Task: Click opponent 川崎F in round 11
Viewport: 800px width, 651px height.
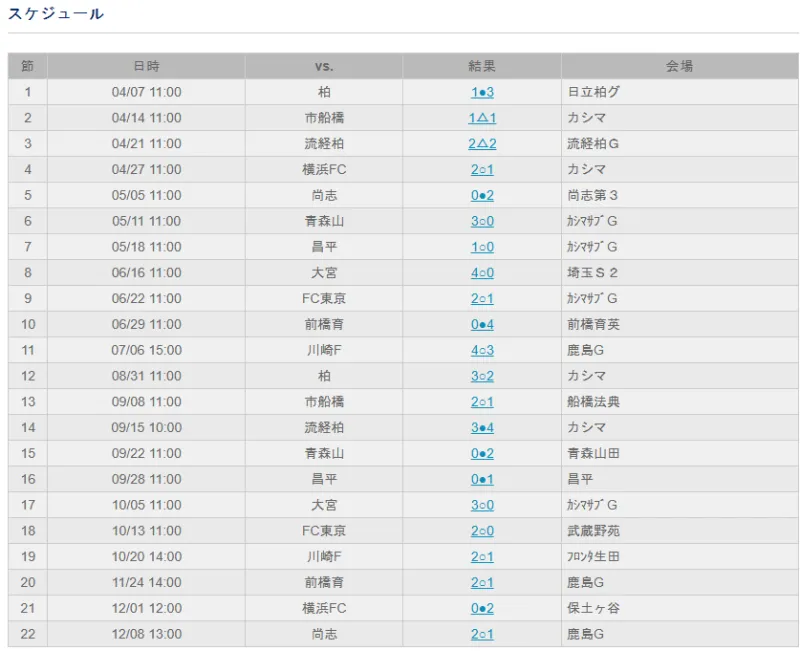Action: pos(324,350)
